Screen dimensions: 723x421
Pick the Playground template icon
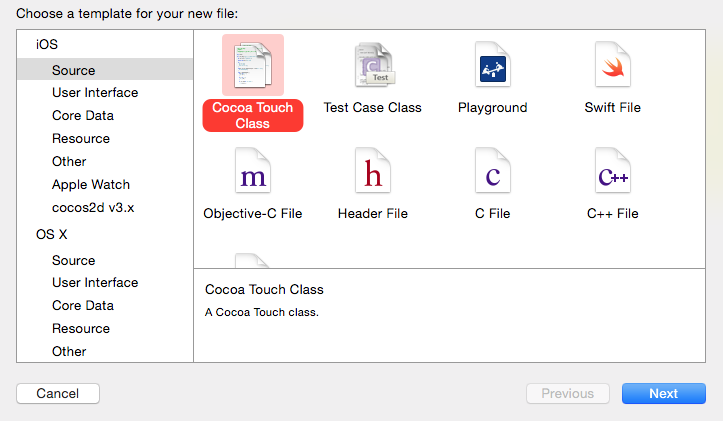493,65
